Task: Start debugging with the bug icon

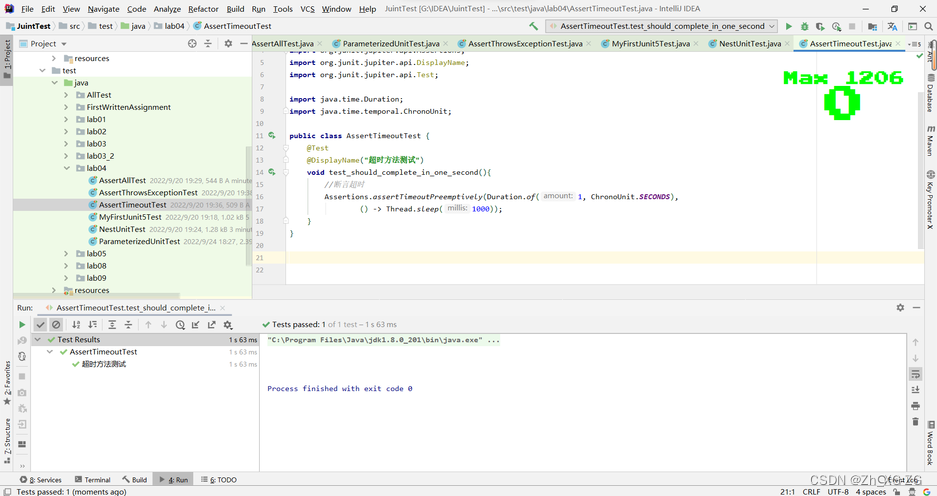Action: click(x=804, y=26)
